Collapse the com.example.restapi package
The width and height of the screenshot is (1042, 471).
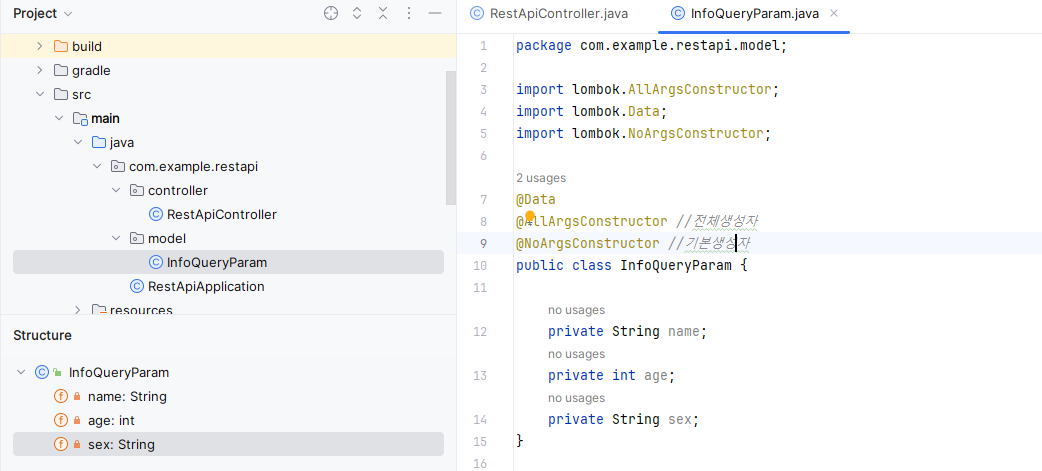pos(96,167)
